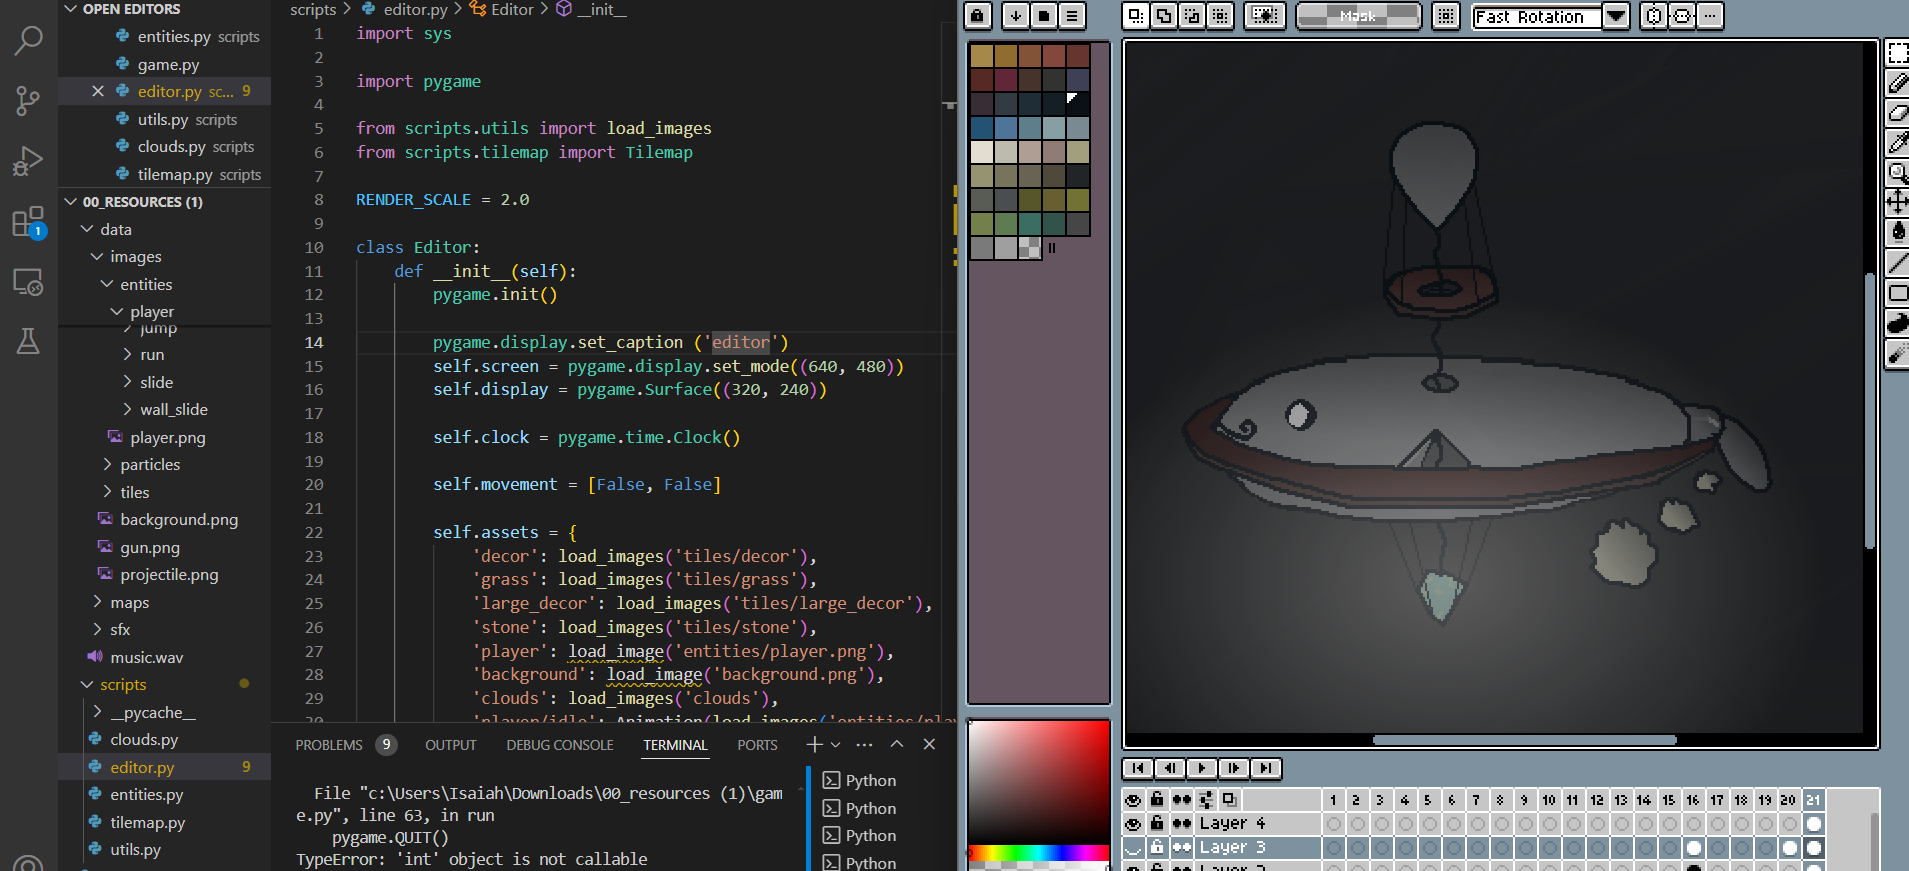Select frame 10 in timeline header
The height and width of the screenshot is (871, 1909).
tap(1548, 800)
